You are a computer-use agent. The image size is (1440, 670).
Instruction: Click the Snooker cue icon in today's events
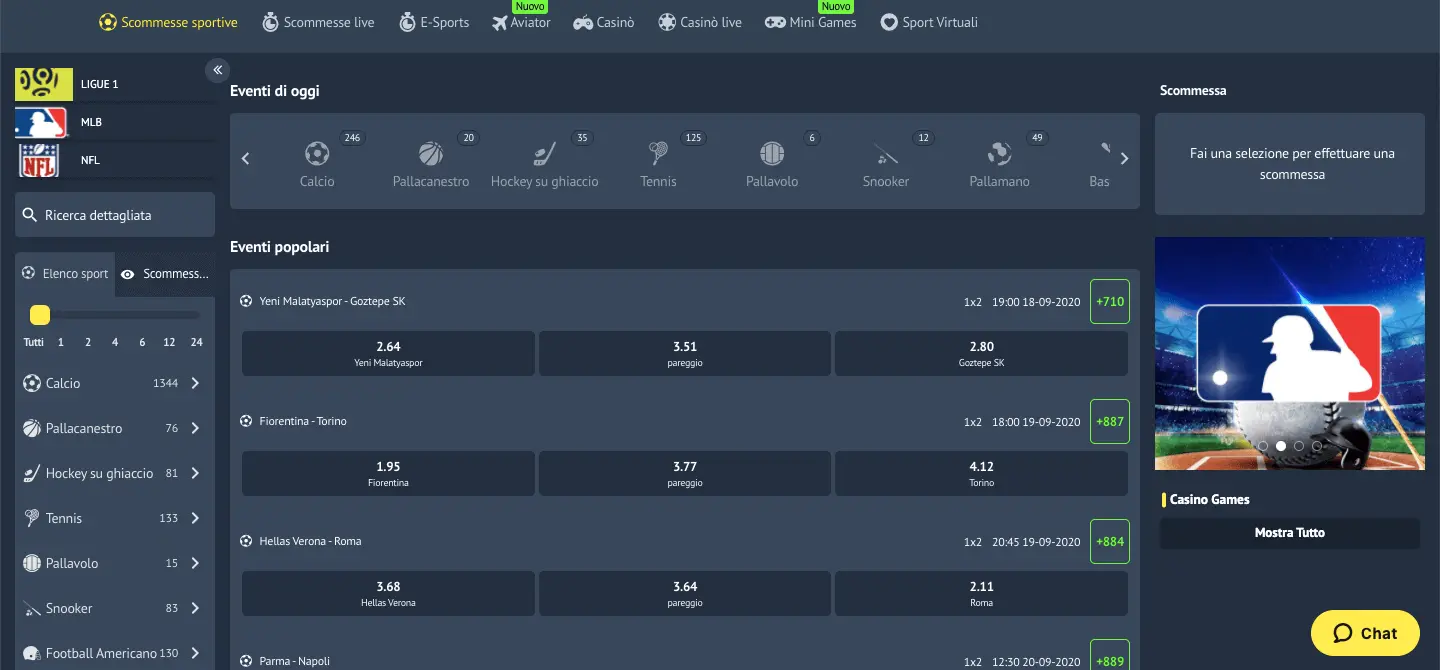click(886, 153)
